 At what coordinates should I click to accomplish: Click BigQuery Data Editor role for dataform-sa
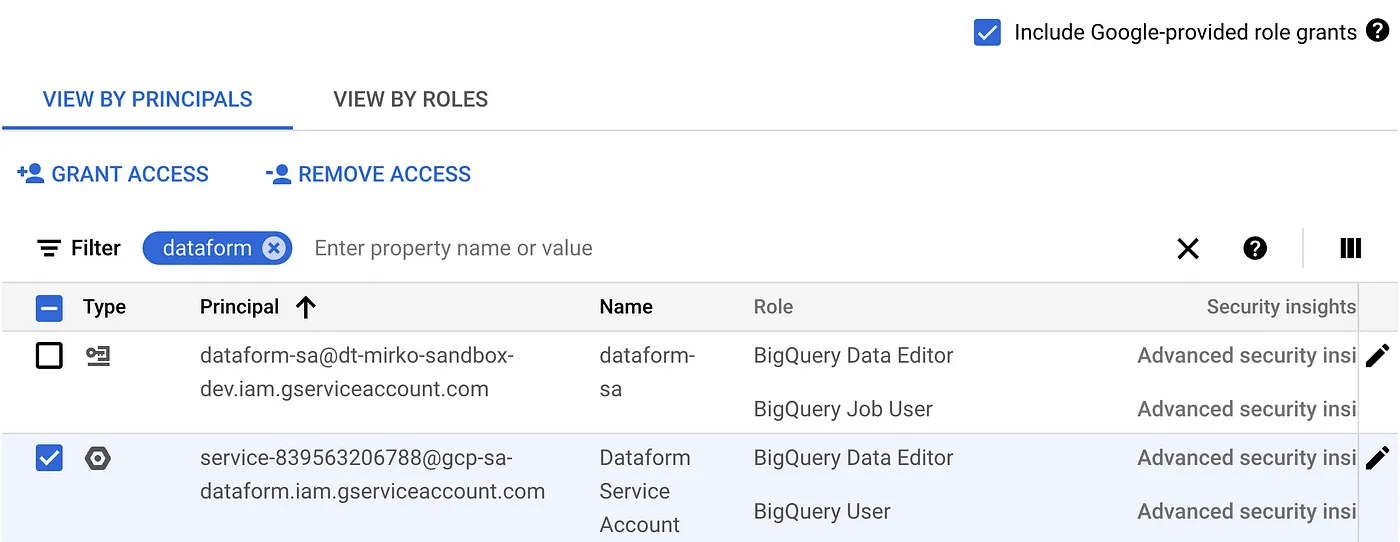tap(854, 356)
